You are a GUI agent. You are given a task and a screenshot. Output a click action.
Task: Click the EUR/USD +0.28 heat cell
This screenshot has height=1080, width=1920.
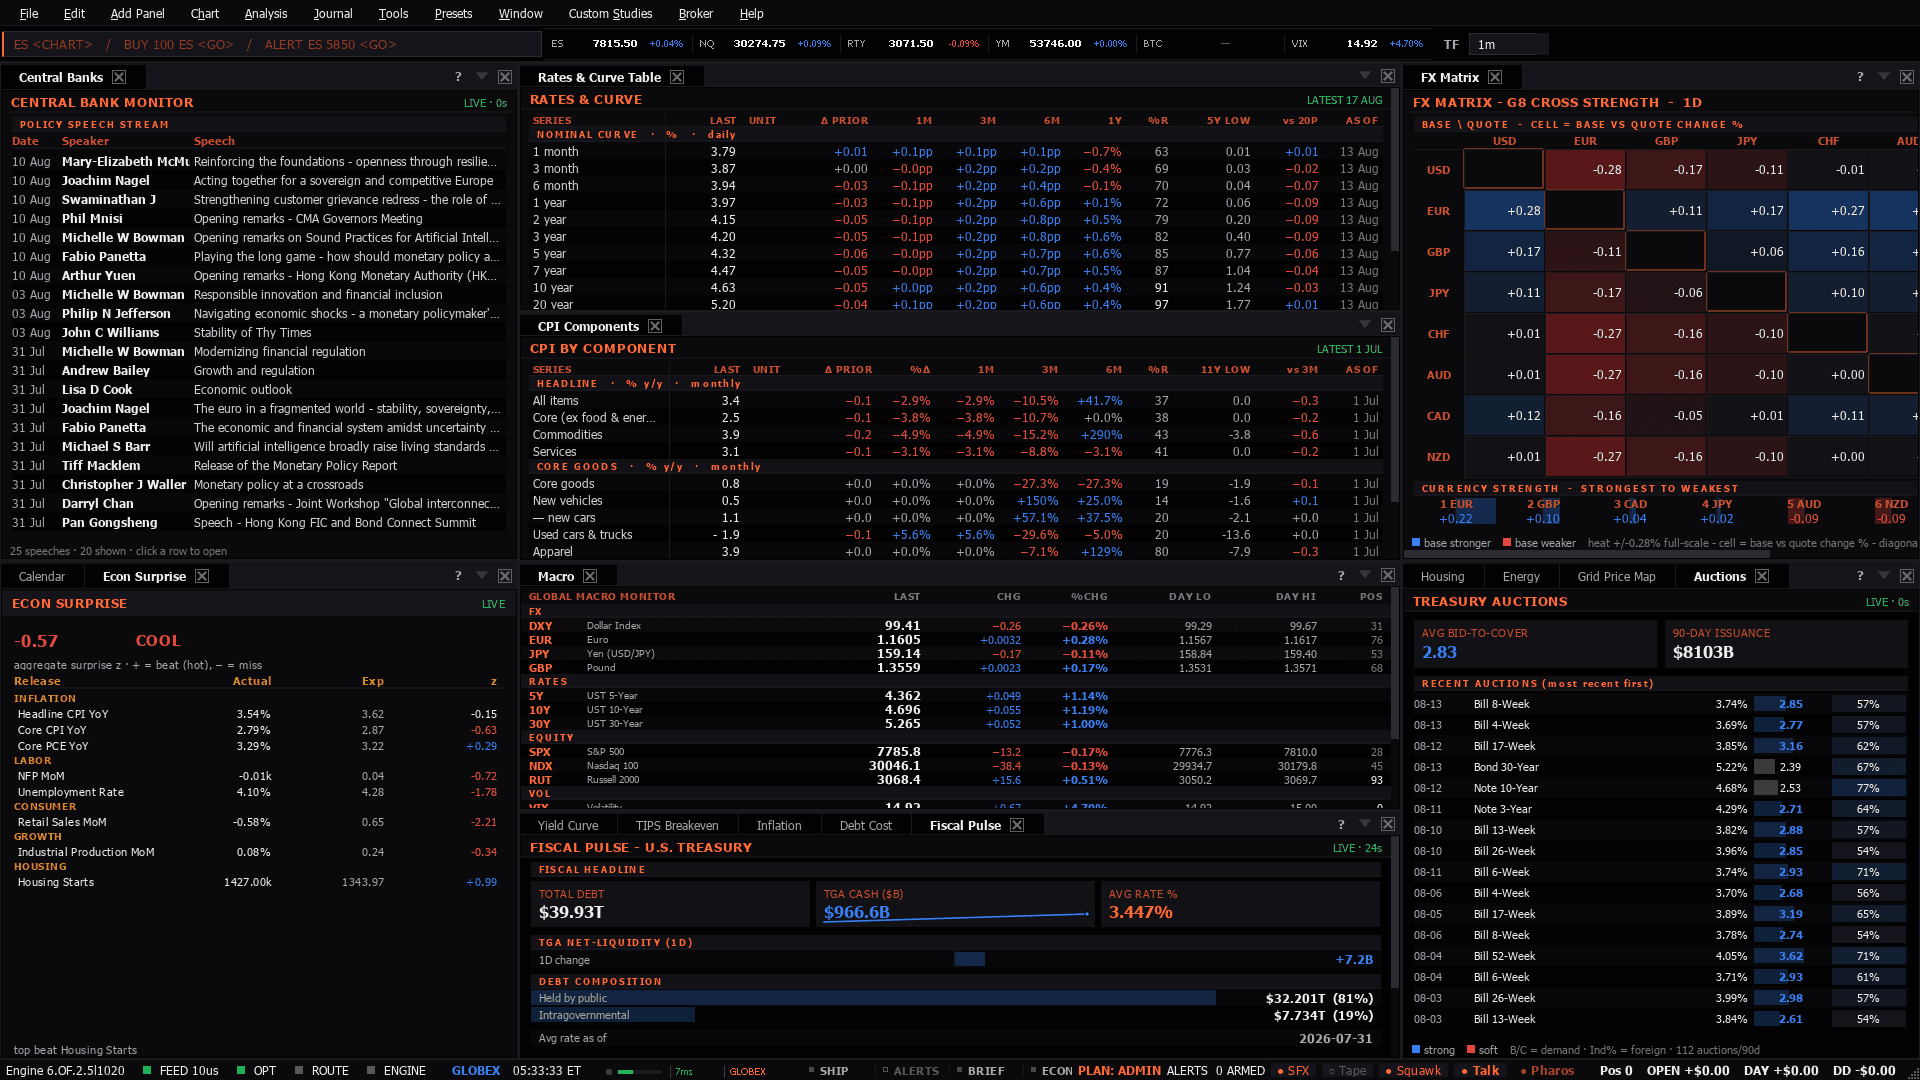1504,211
